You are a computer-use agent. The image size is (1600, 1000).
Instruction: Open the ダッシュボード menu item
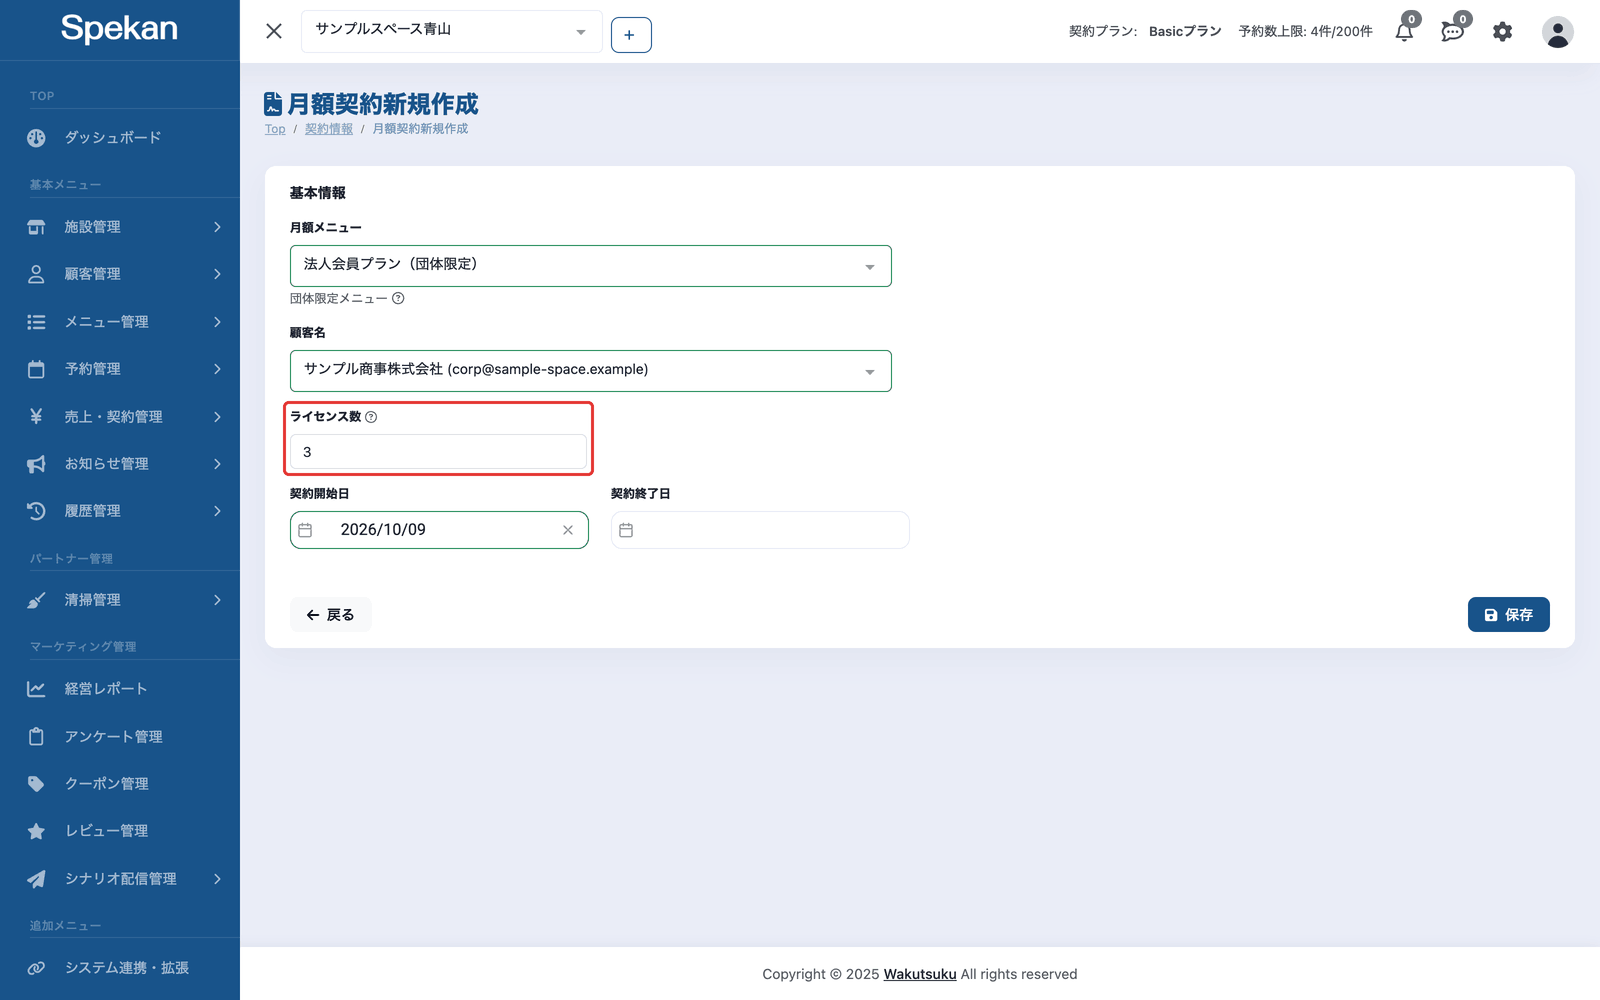point(120,138)
